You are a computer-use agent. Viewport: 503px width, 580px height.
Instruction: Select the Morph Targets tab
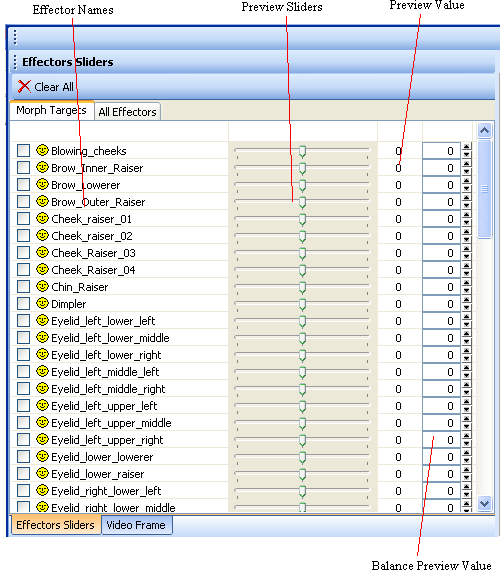[x=51, y=110]
